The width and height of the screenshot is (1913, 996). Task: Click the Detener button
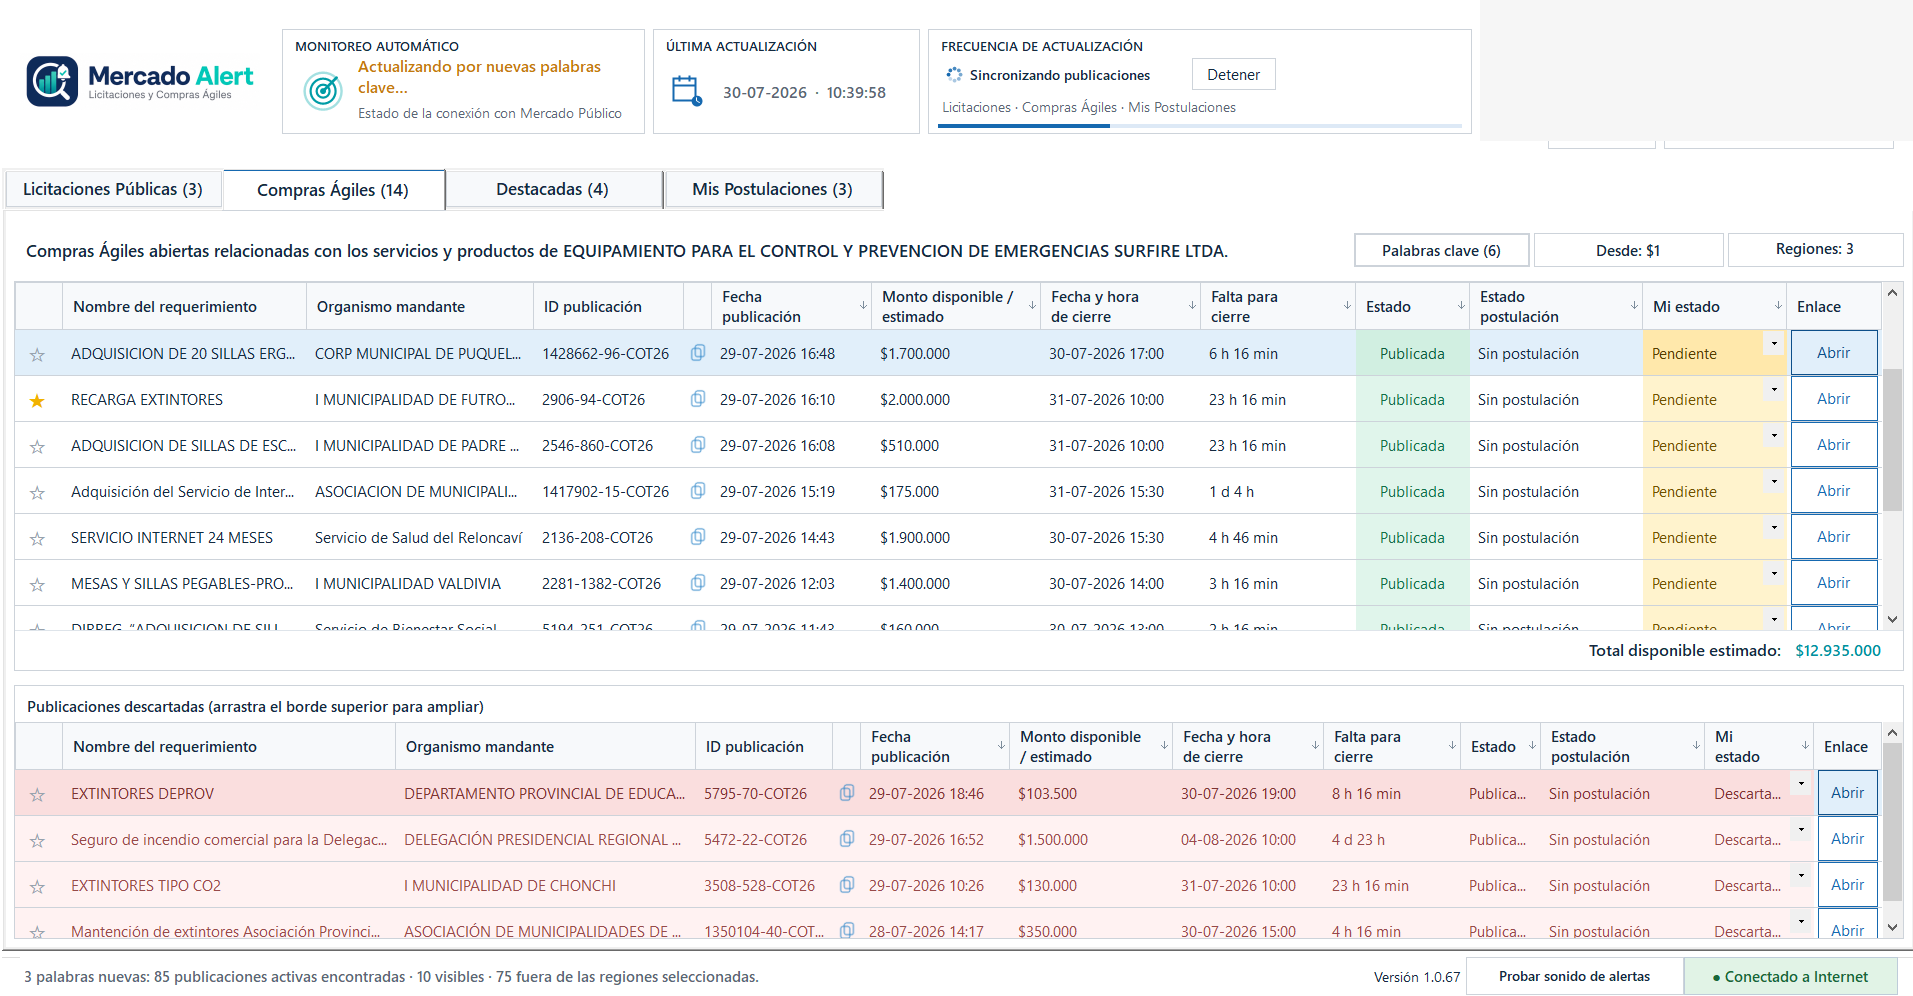pos(1233,75)
